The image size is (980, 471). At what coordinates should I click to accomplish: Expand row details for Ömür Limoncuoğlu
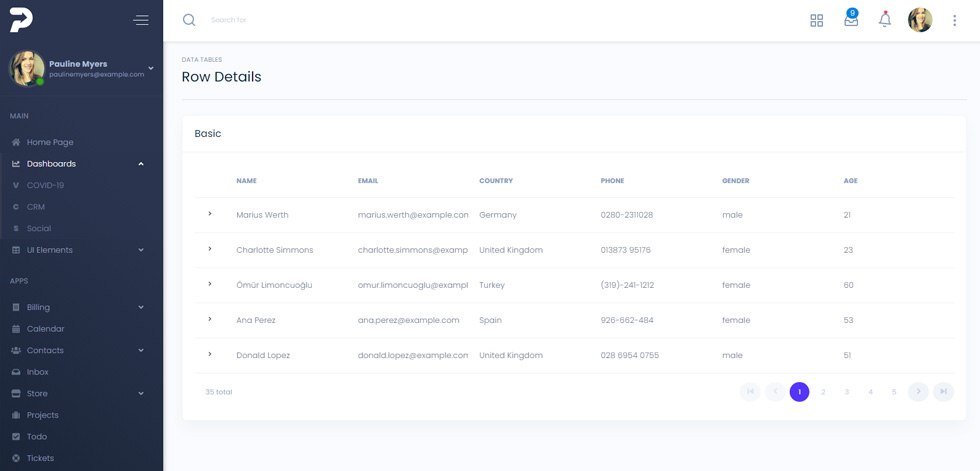pyautogui.click(x=210, y=284)
